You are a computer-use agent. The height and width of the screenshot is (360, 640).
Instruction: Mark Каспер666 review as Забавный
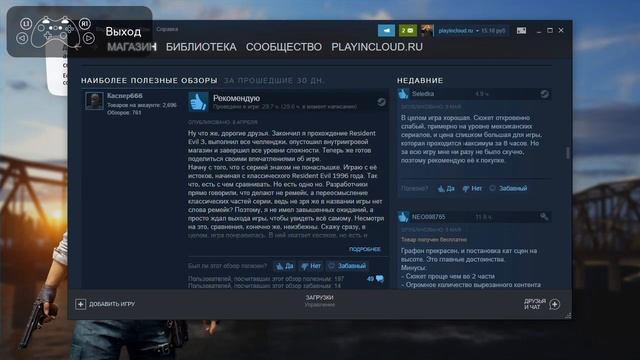tap(347, 266)
